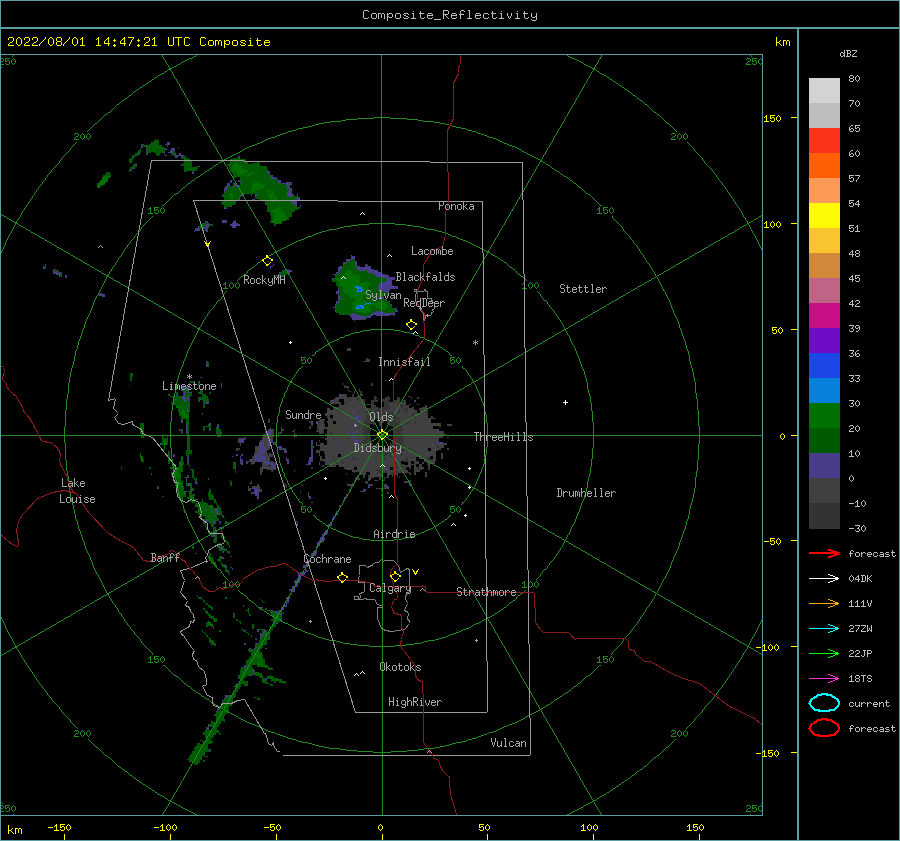Select the 51 dBZ yellow color swatch
This screenshot has height=841, width=900.
point(824,216)
